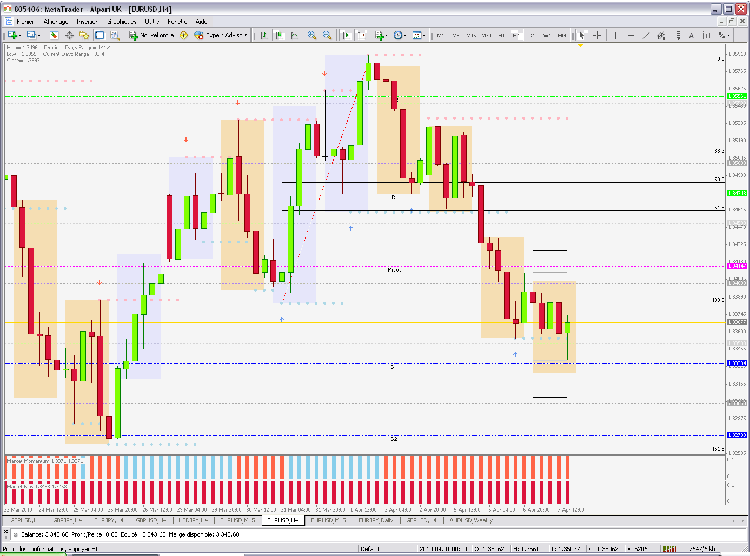The image size is (750, 556).
Task: Toggle the Expert Advisors button
Action: [x=221, y=35]
